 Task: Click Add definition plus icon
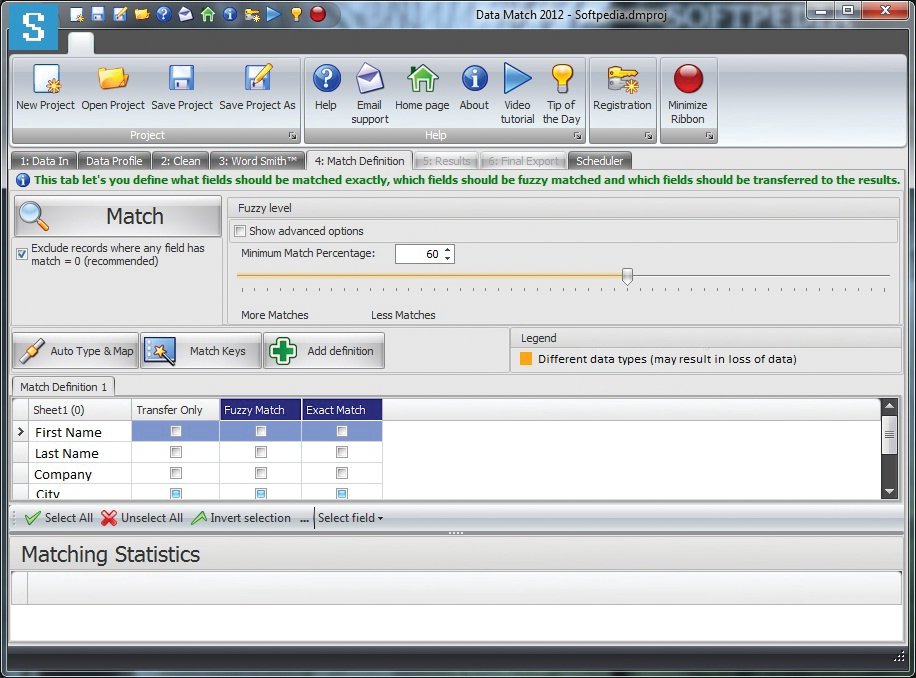[283, 350]
